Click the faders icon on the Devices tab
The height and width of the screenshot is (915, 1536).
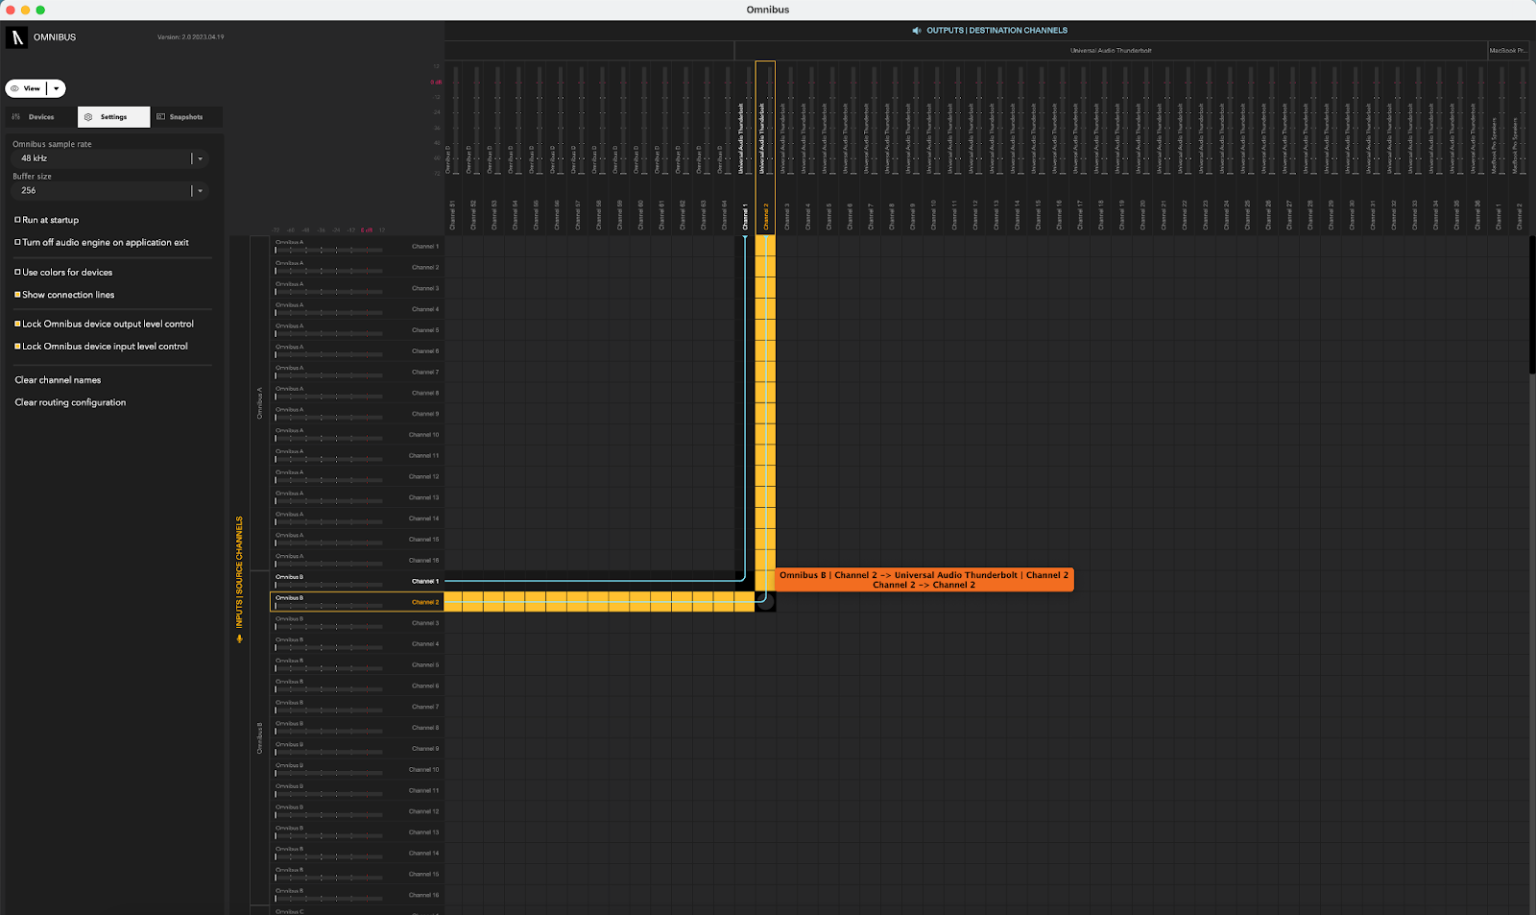tap(17, 117)
